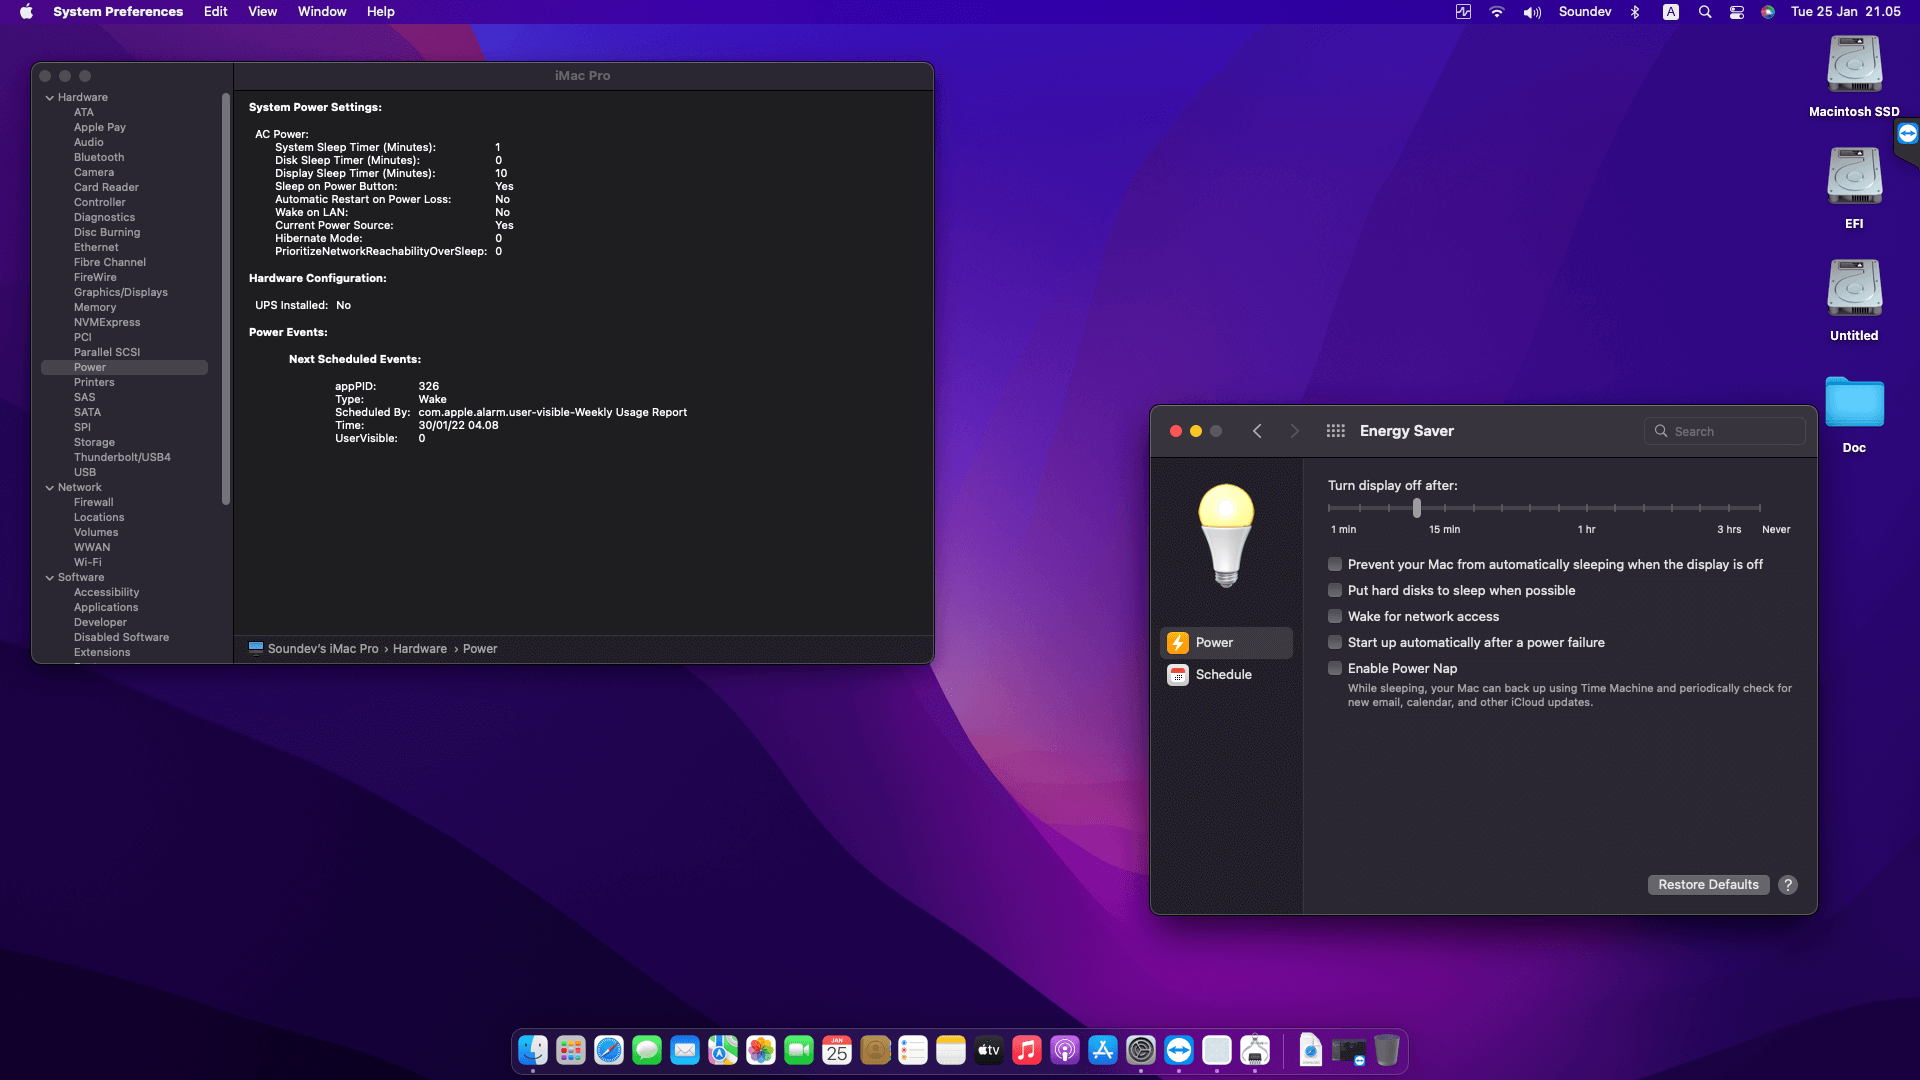The image size is (1920, 1080).
Task: Launch System Preferences from the Dock
Action: [1141, 1051]
